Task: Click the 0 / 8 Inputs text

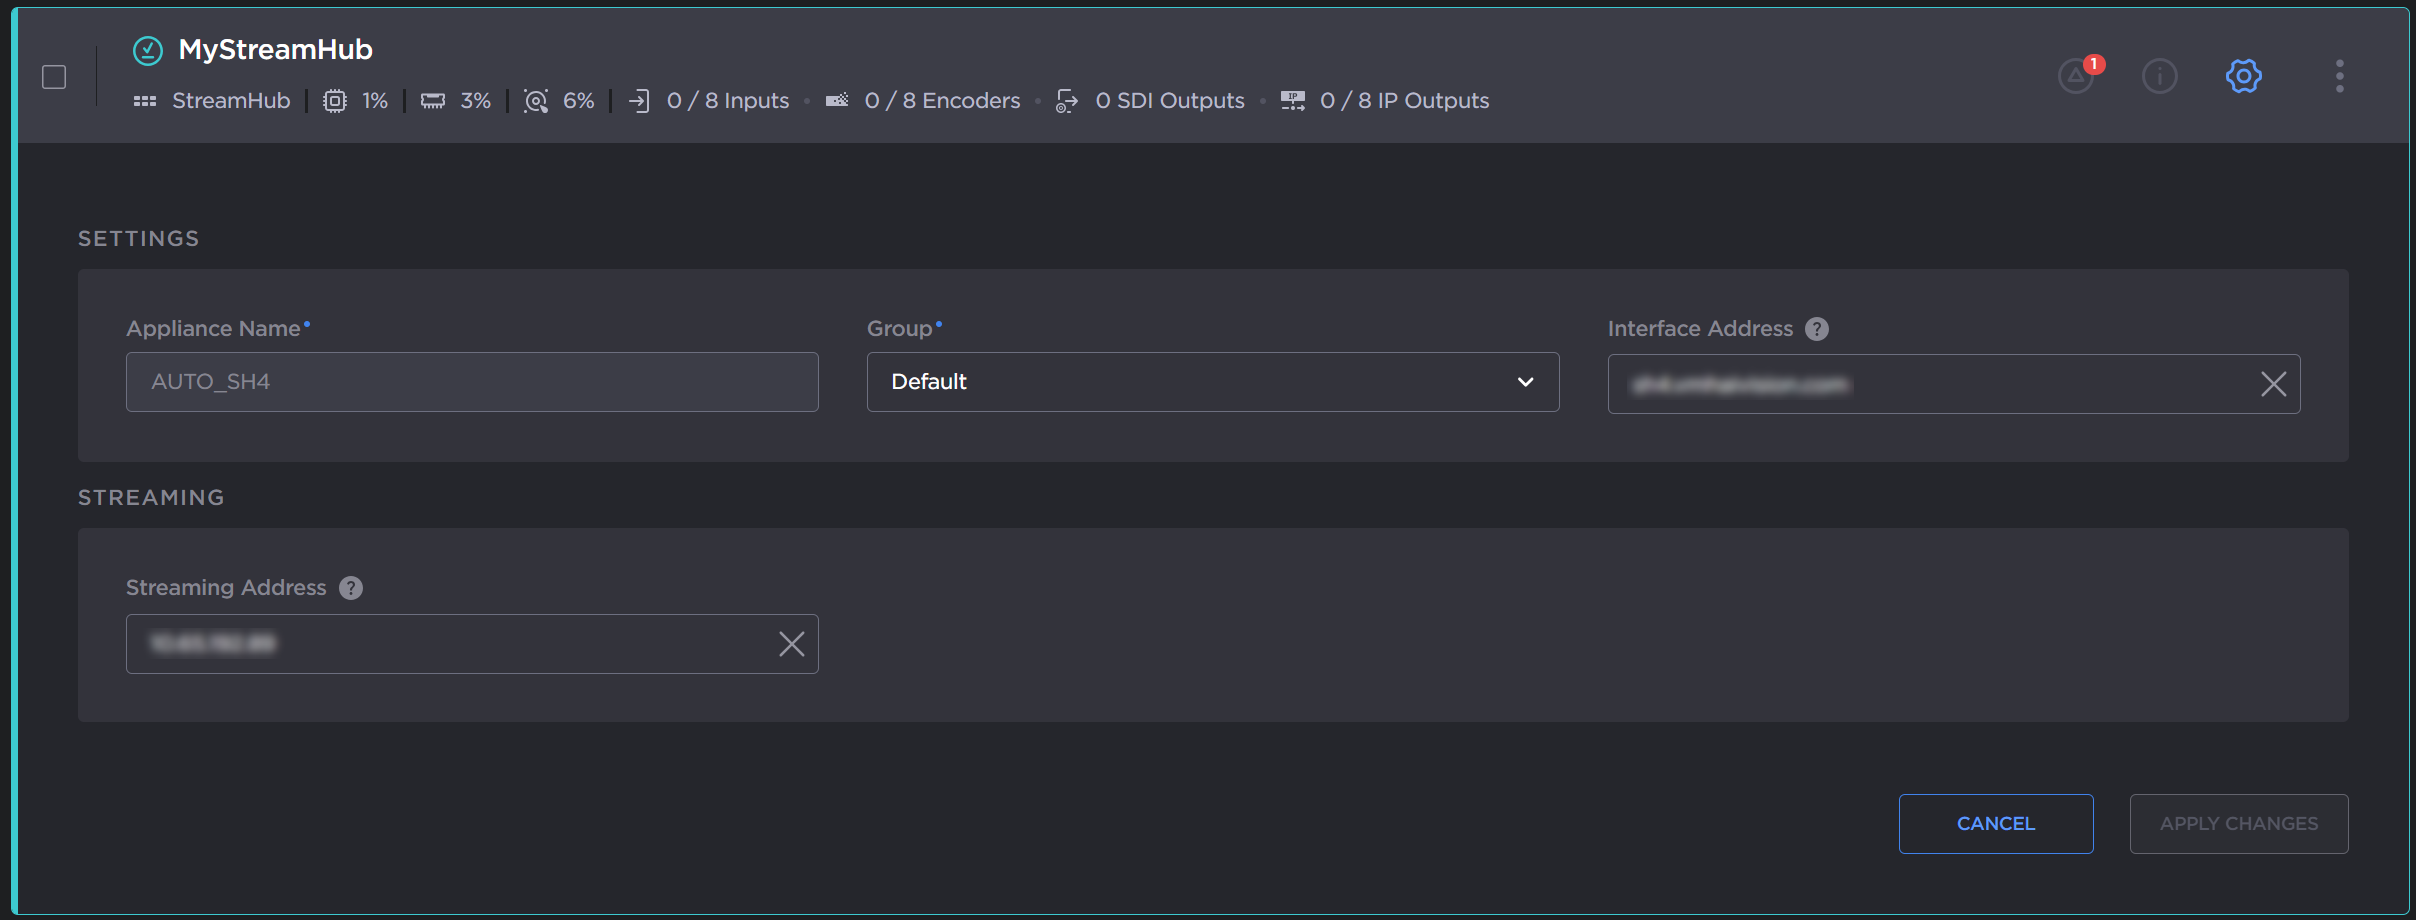Action: [728, 101]
